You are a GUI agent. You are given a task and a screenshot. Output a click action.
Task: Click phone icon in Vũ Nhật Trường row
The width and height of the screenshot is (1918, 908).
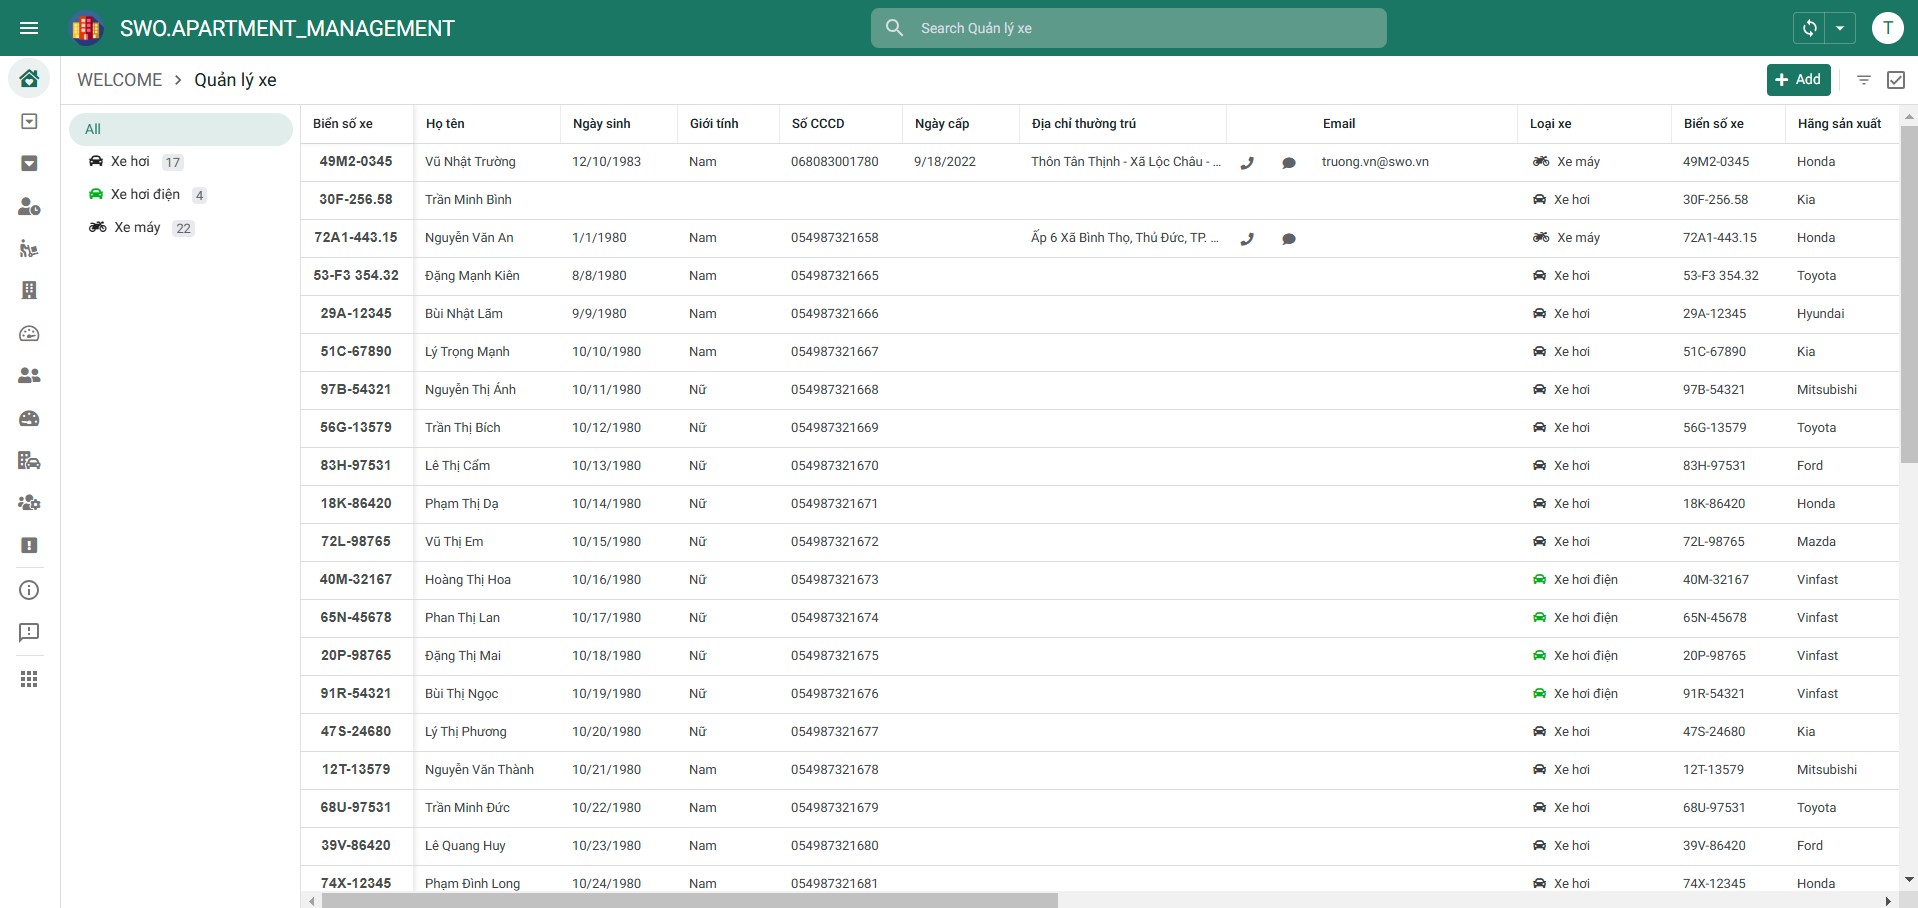pos(1247,162)
